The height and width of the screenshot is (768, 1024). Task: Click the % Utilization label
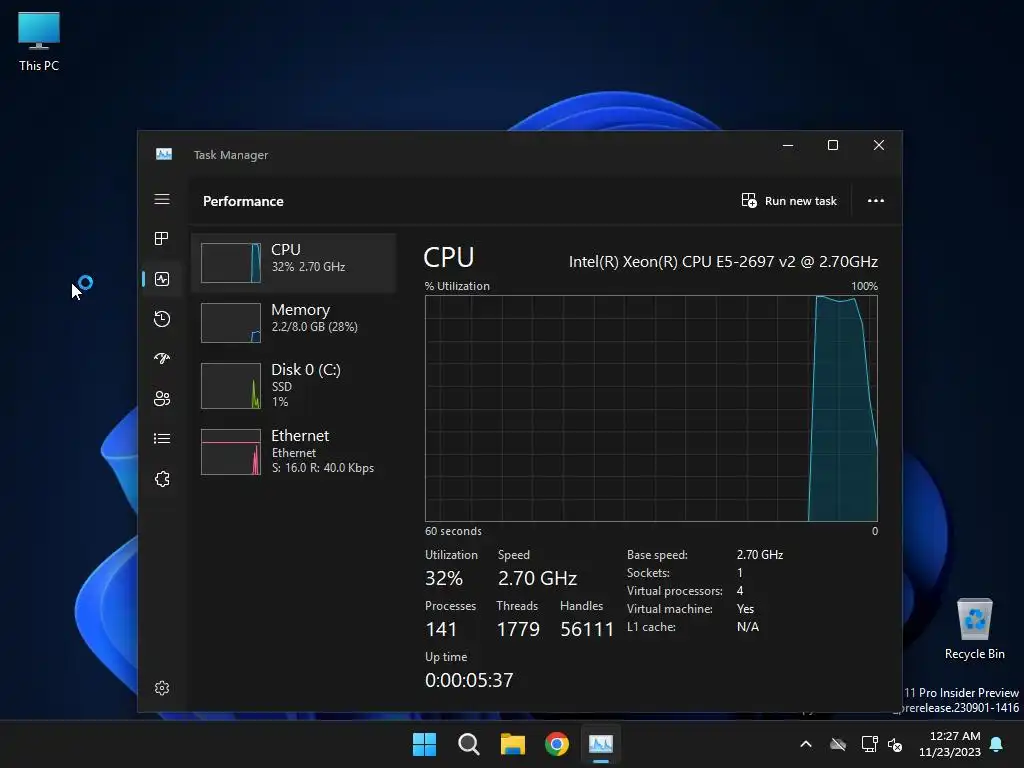457,286
